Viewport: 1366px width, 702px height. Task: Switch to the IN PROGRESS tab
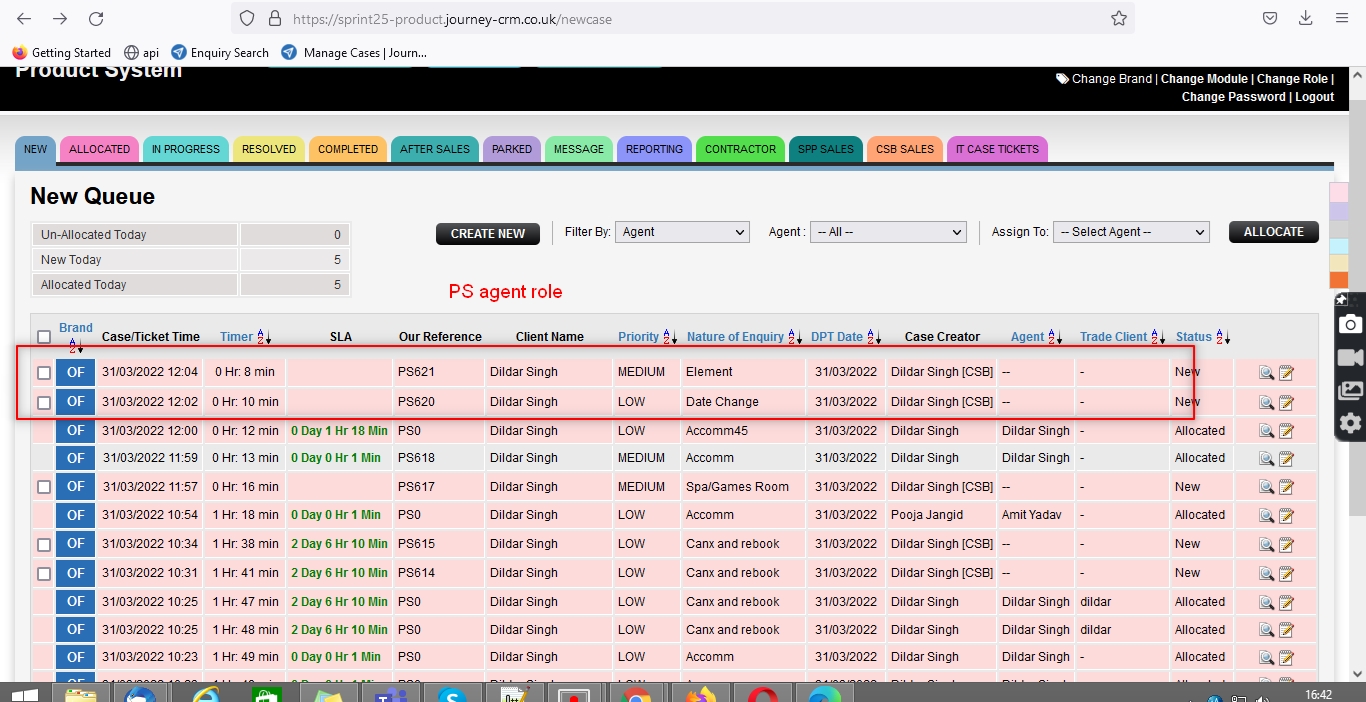[x=185, y=149]
